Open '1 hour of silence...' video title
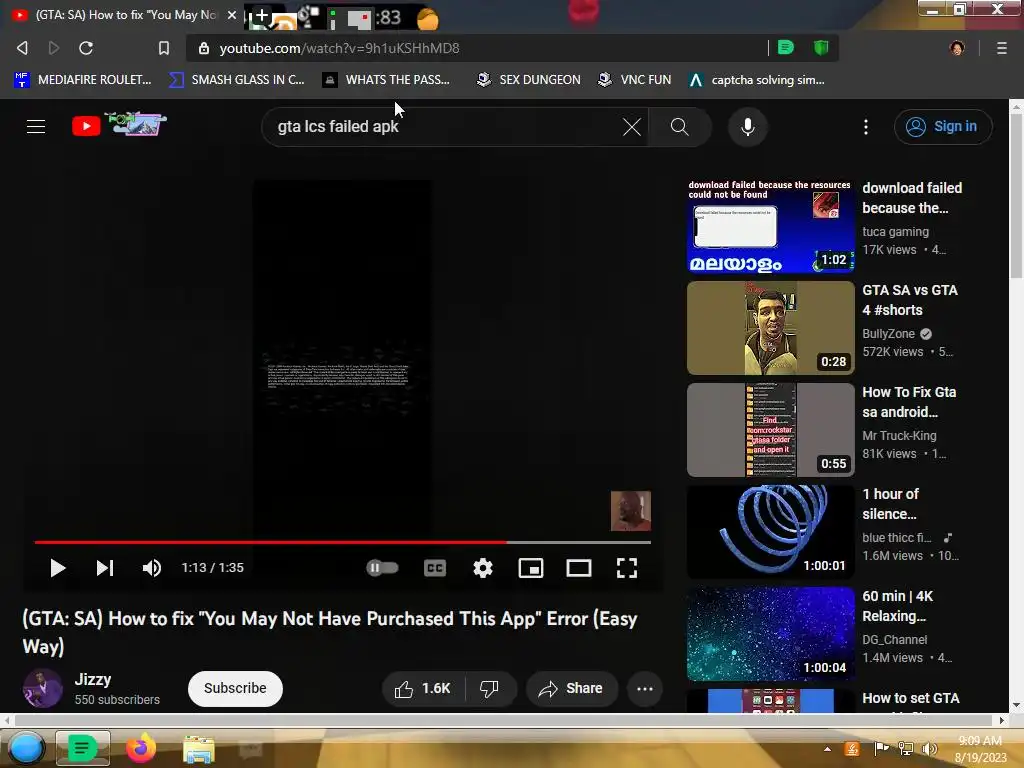The image size is (1024, 768). click(890, 504)
